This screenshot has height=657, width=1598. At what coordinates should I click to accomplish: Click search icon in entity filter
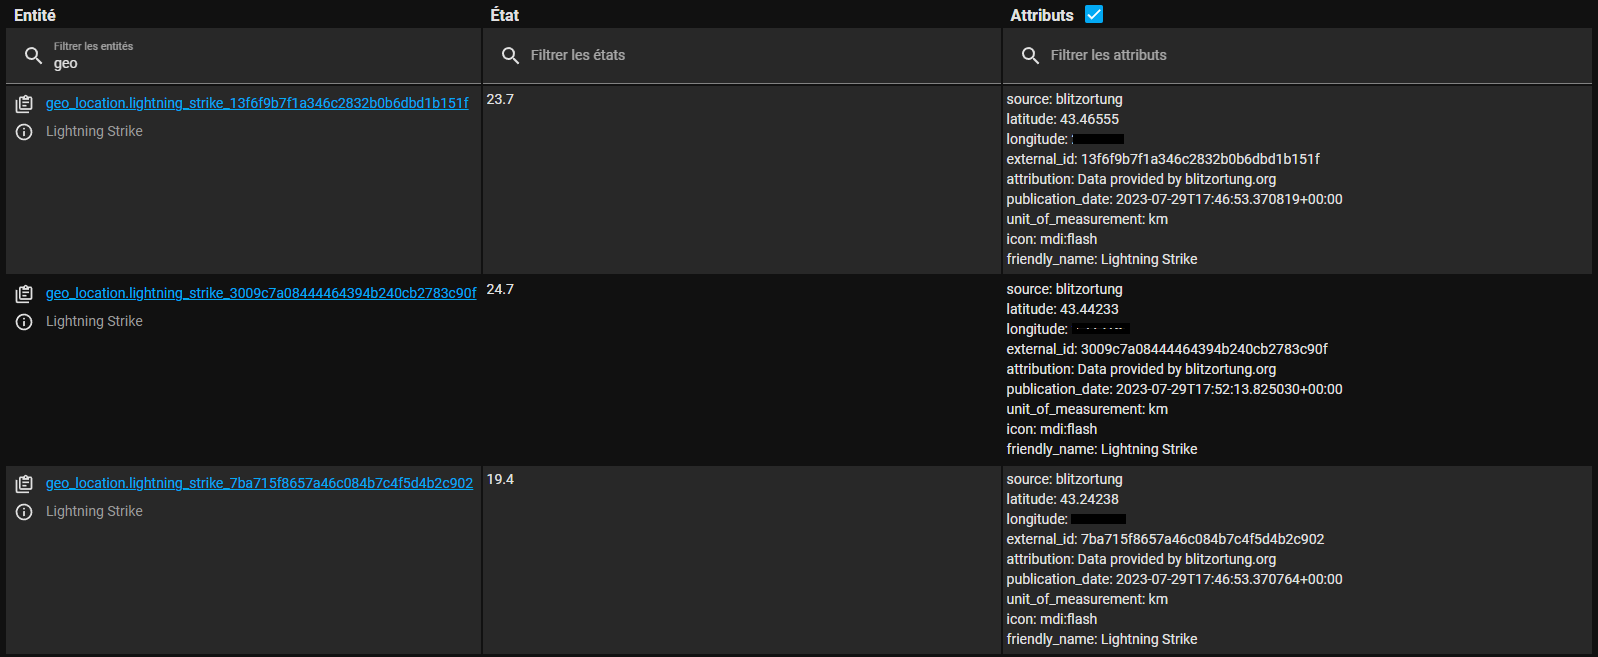coord(33,55)
